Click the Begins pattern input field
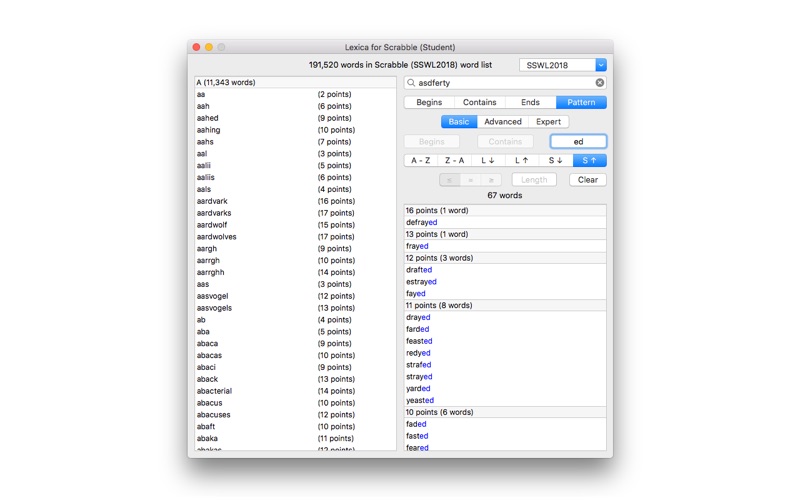The width and height of the screenshot is (800, 500). (432, 141)
